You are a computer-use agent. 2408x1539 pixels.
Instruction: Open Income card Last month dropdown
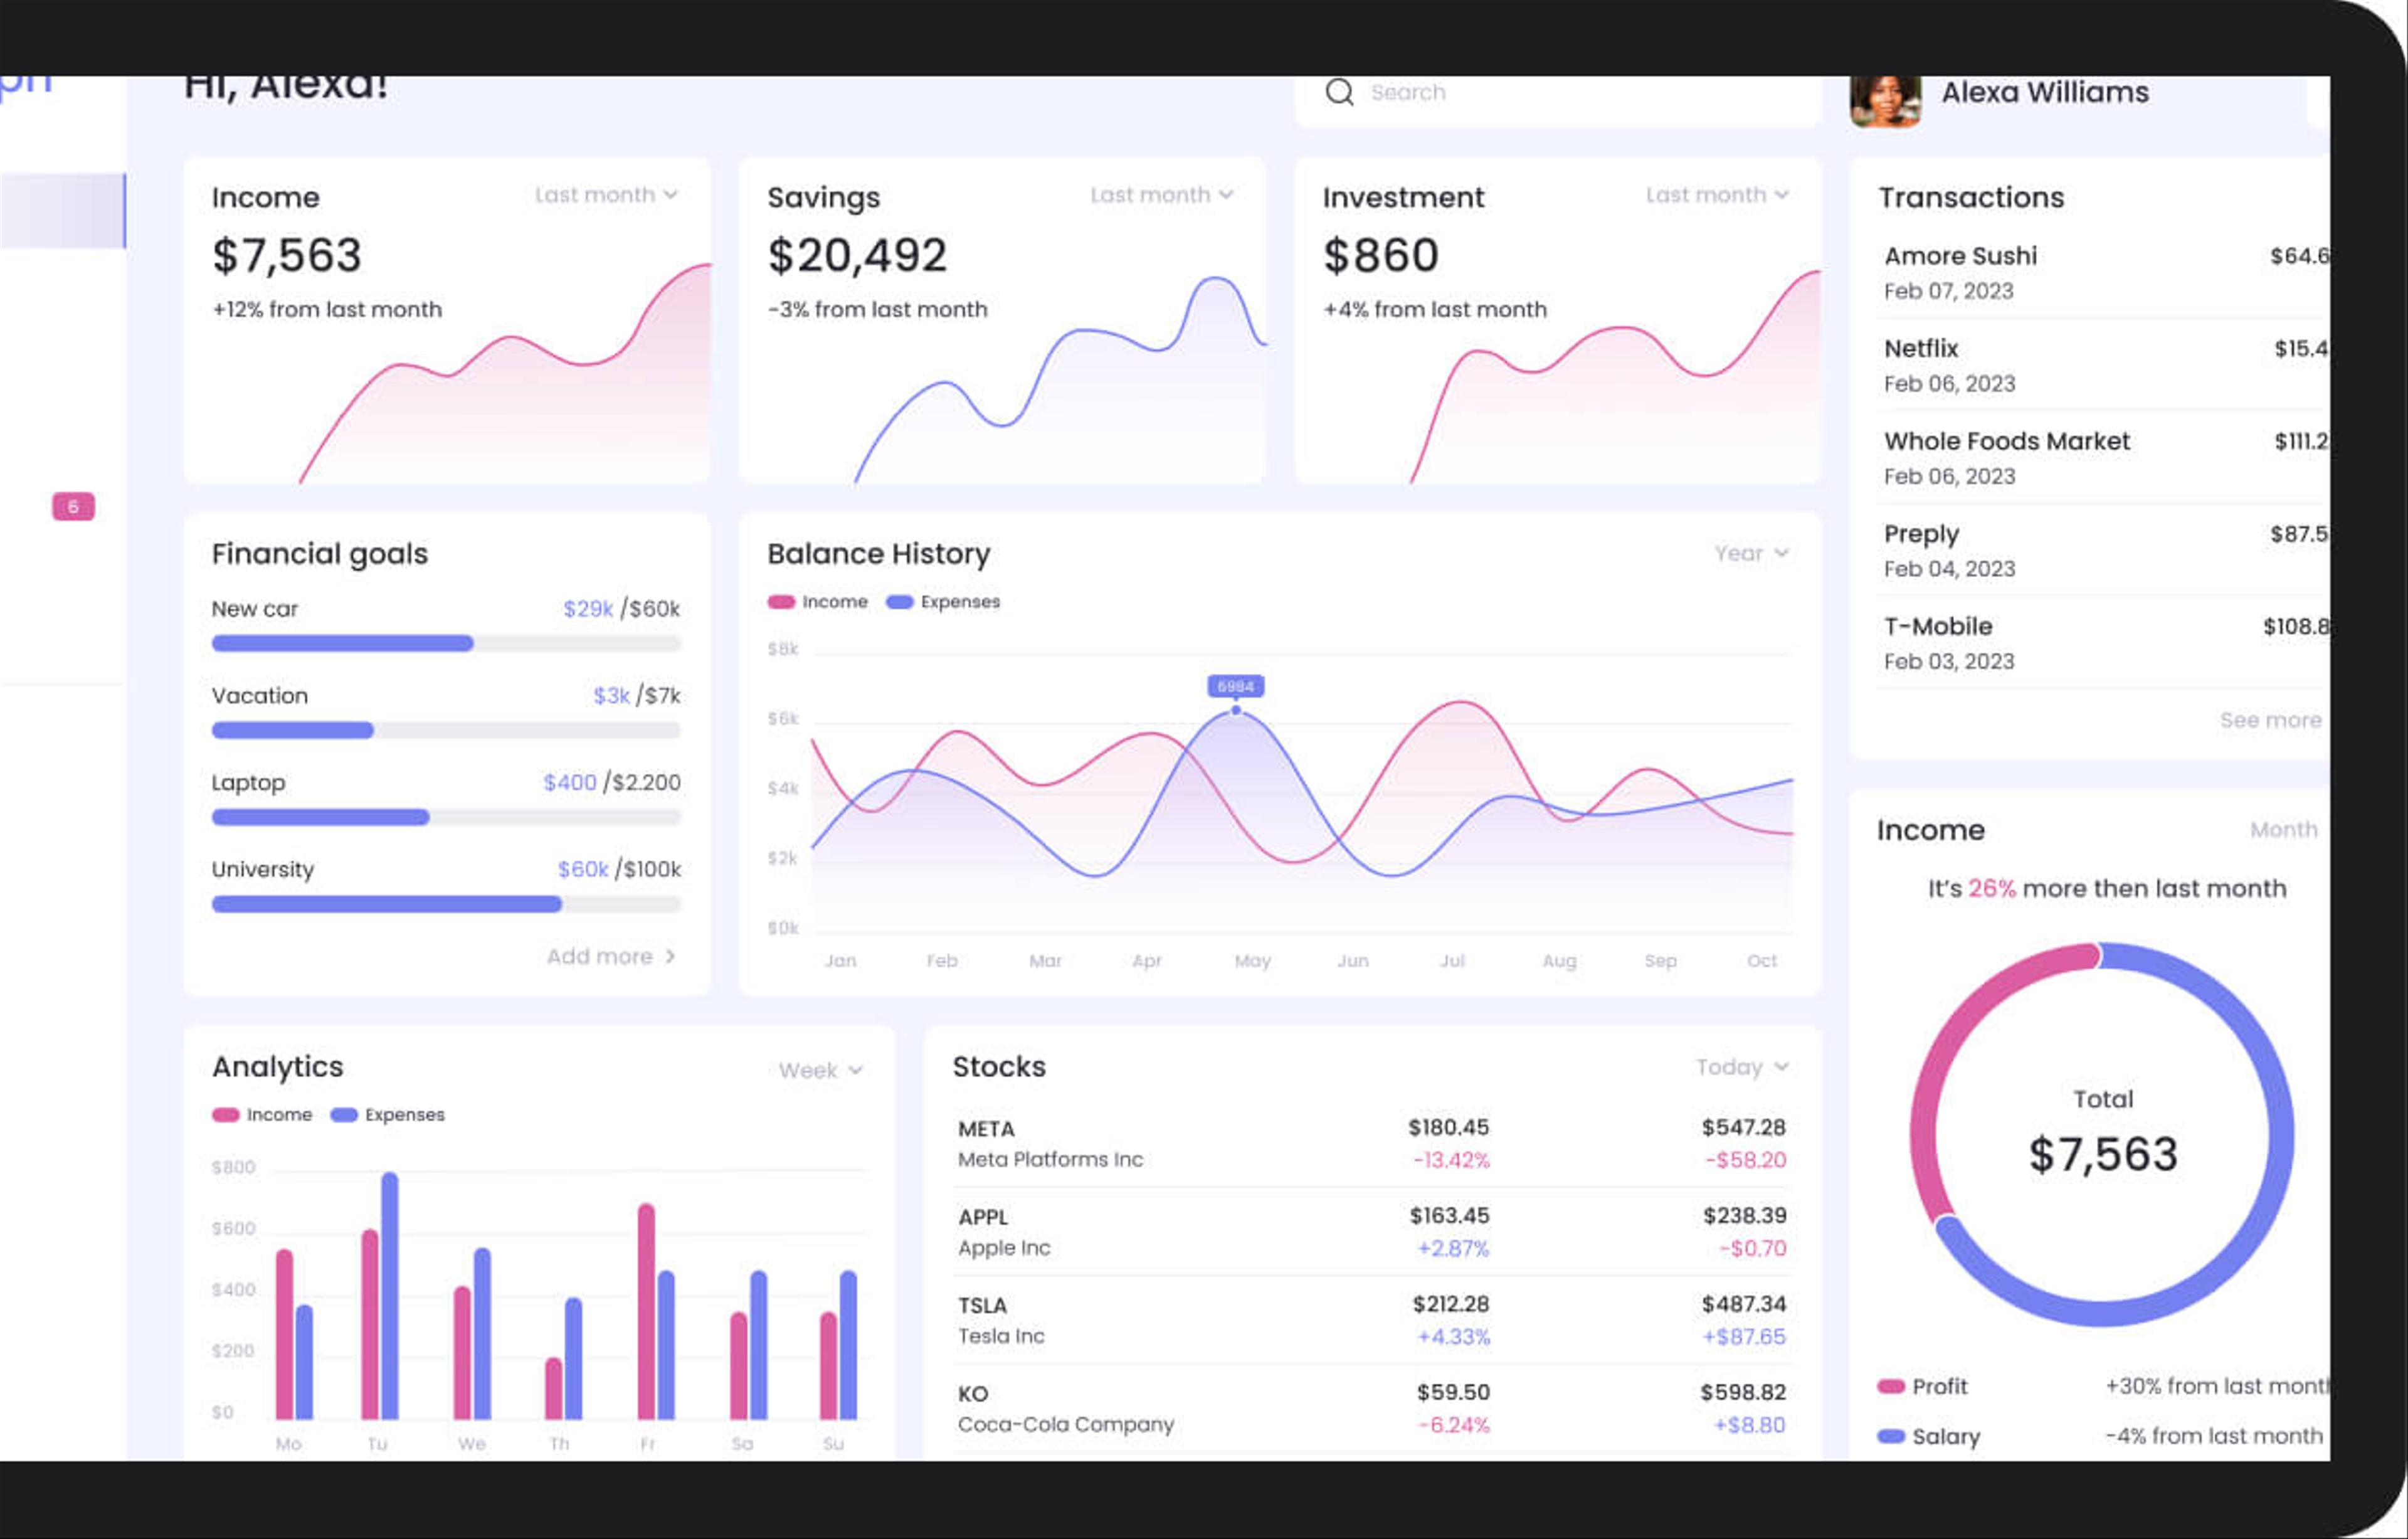[606, 195]
